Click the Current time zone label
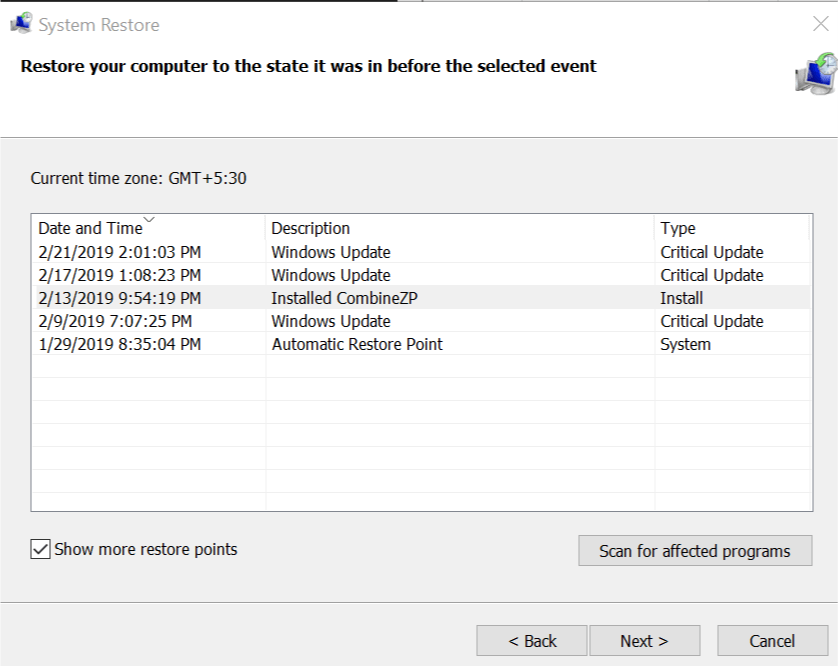Screen dimensions: 838x666 138,179
